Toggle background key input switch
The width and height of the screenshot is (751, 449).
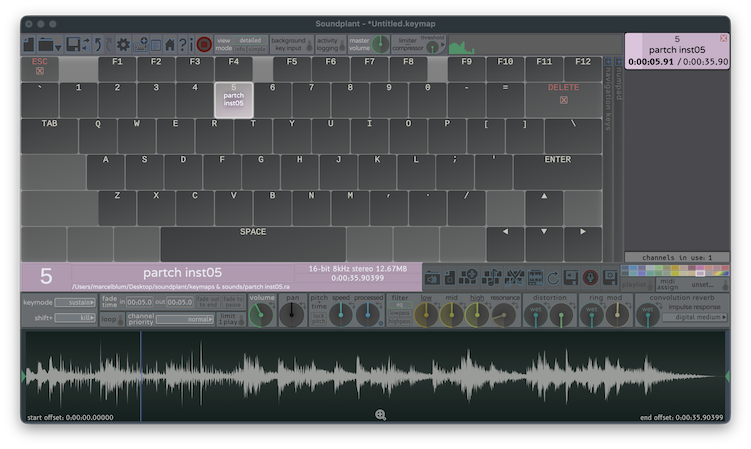309,46
